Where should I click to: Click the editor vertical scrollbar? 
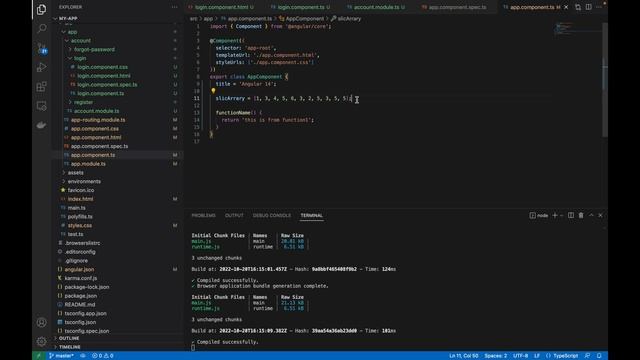click(x=605, y=80)
